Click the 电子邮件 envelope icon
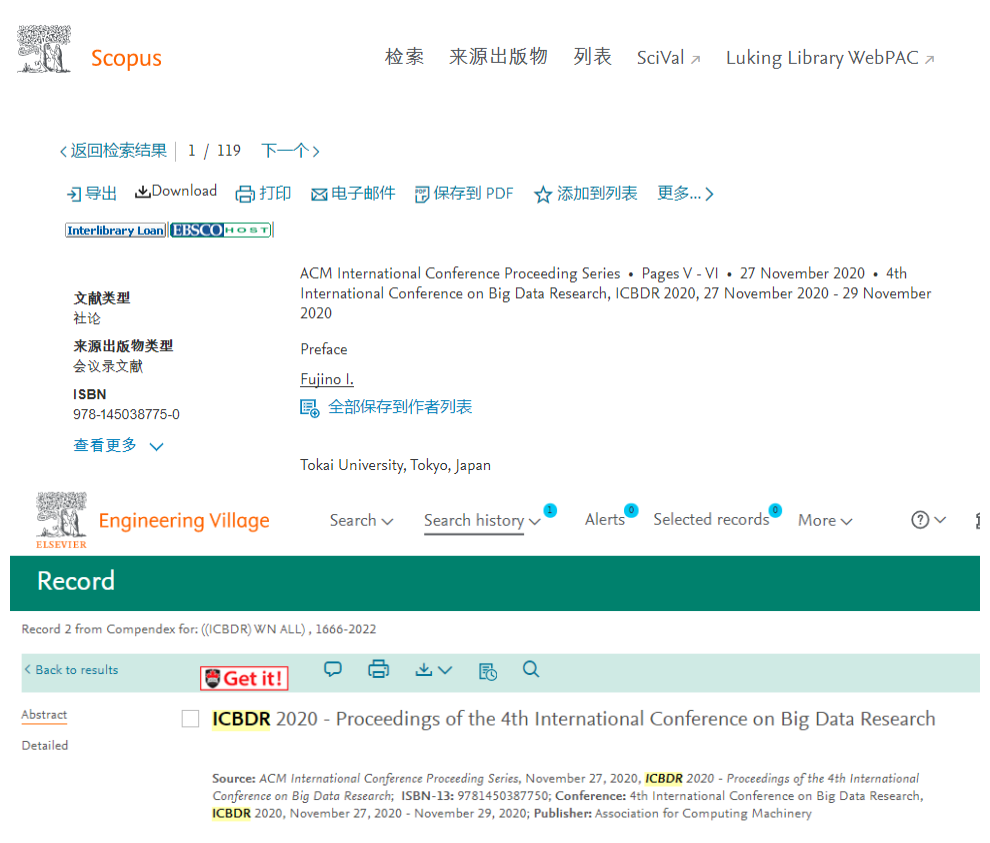 pyautogui.click(x=319, y=194)
